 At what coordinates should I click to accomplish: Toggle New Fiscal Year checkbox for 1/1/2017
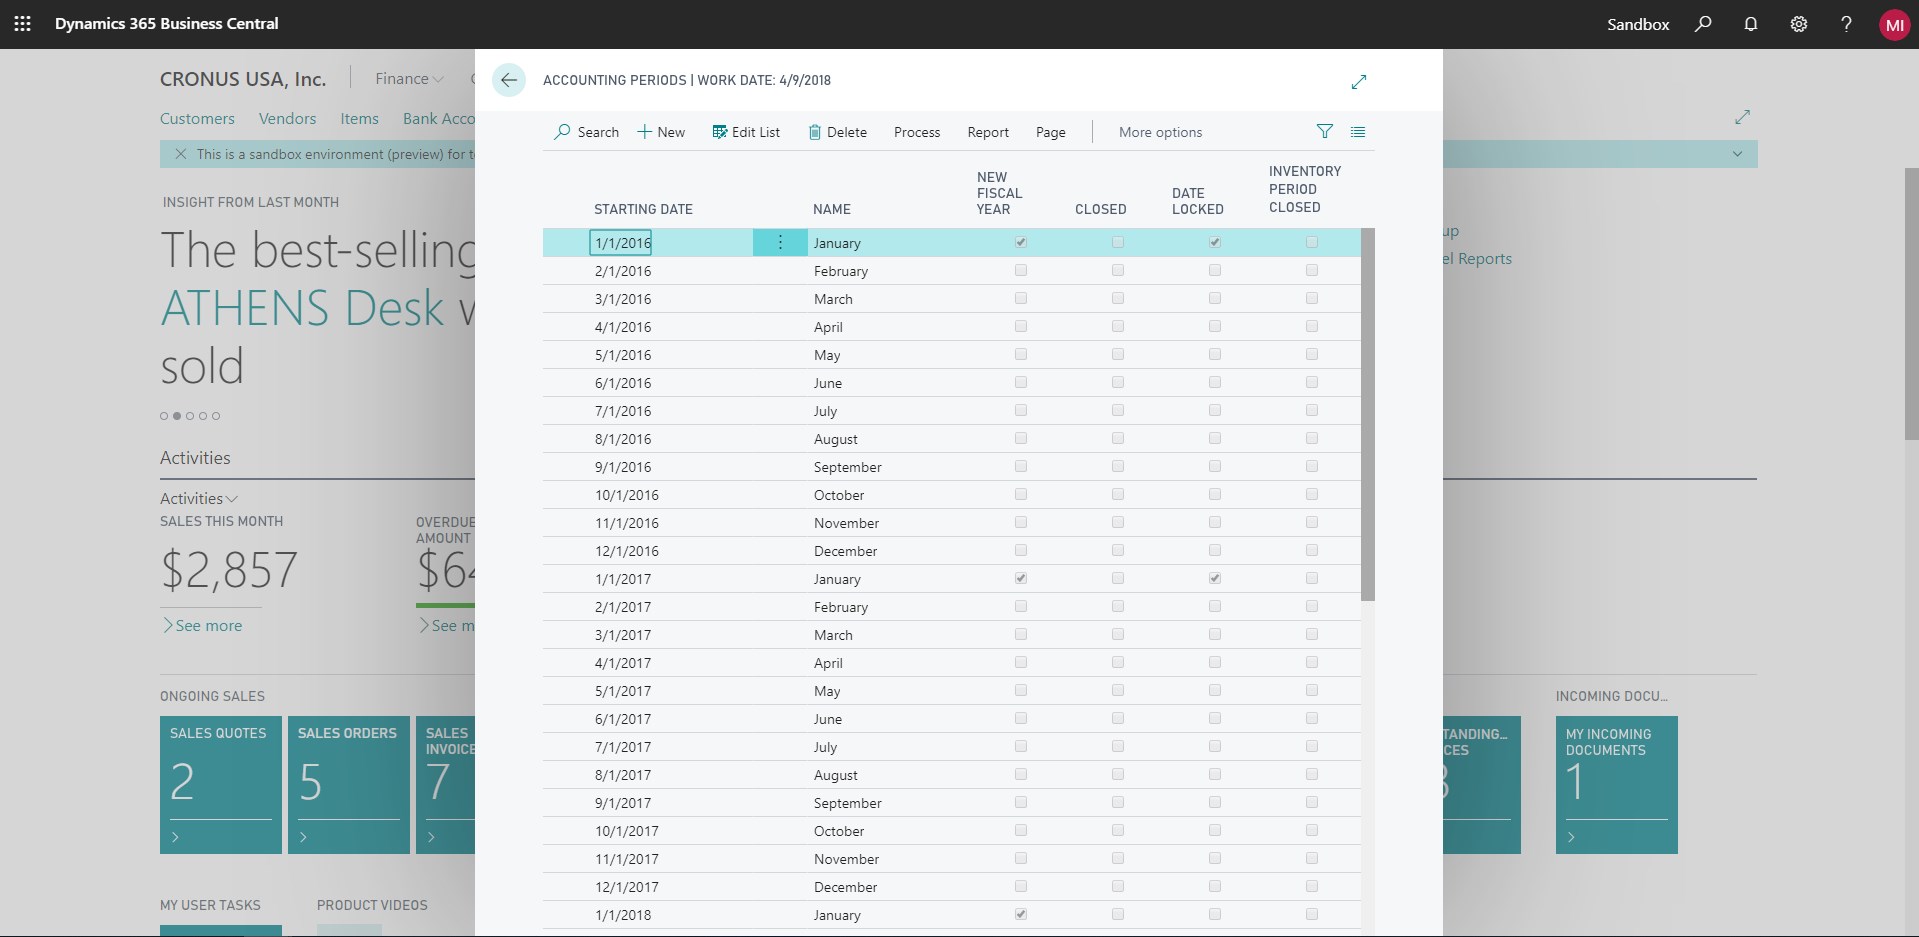tap(1021, 578)
